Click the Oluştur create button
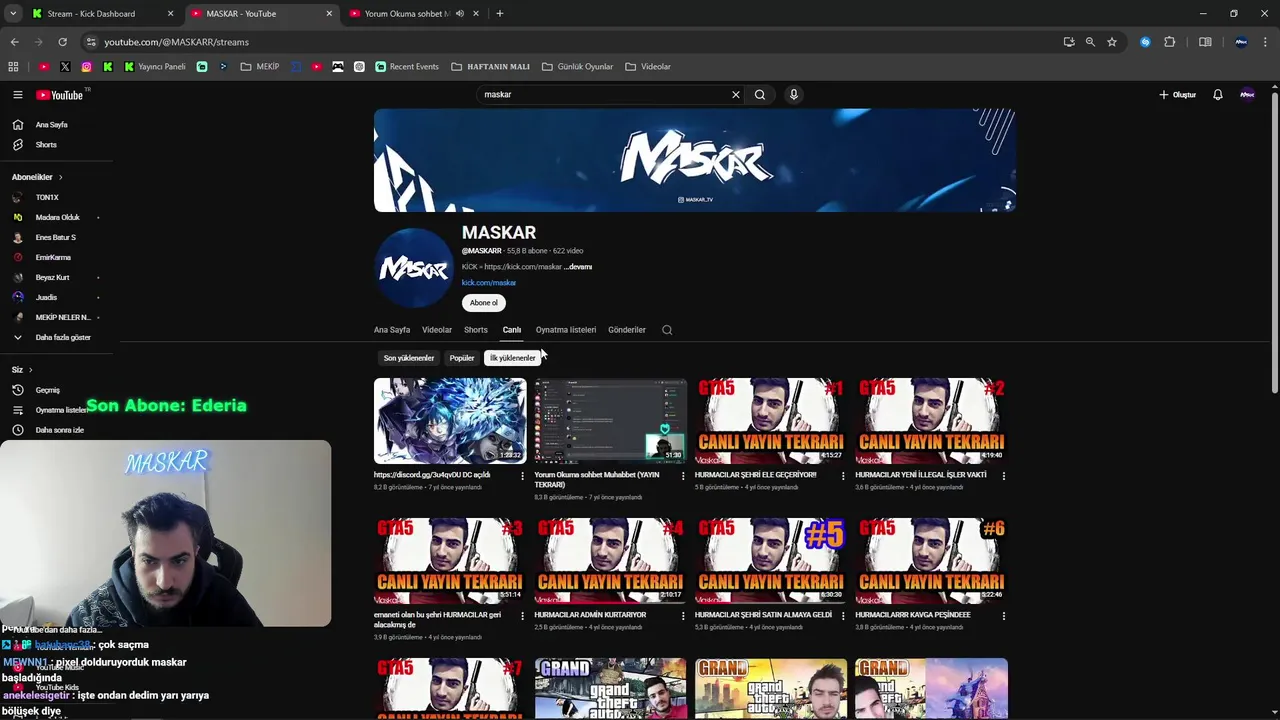 coord(1178,95)
